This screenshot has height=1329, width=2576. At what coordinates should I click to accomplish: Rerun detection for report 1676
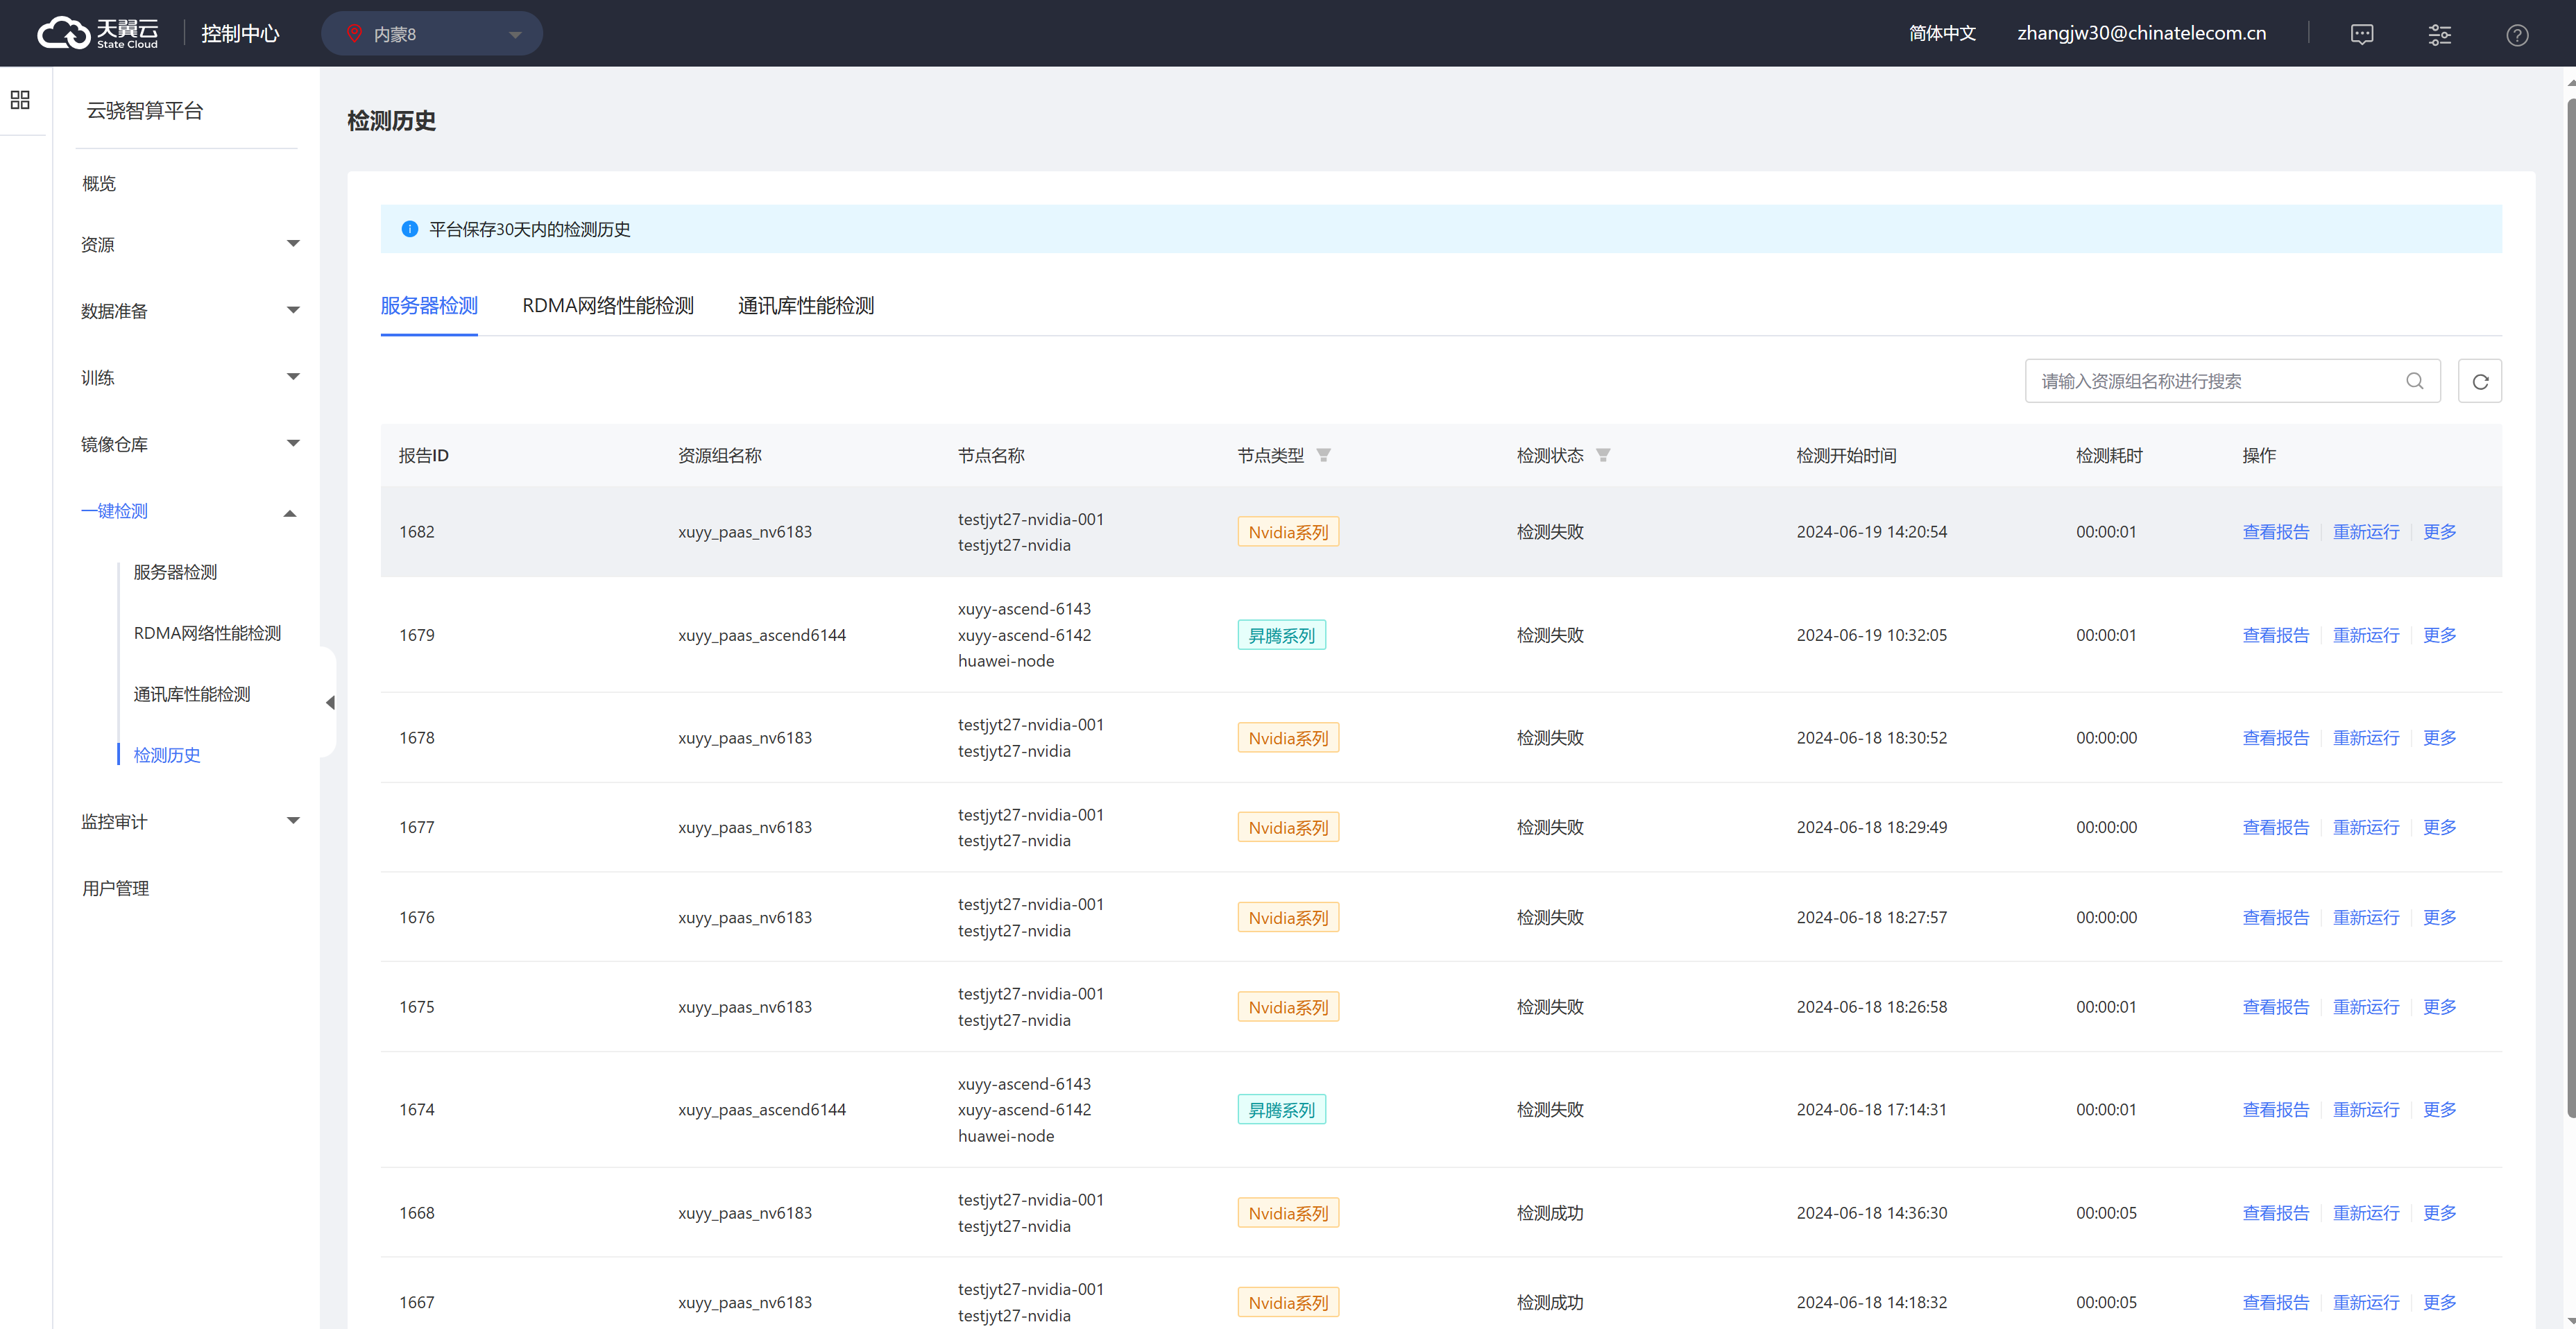pos(2366,917)
